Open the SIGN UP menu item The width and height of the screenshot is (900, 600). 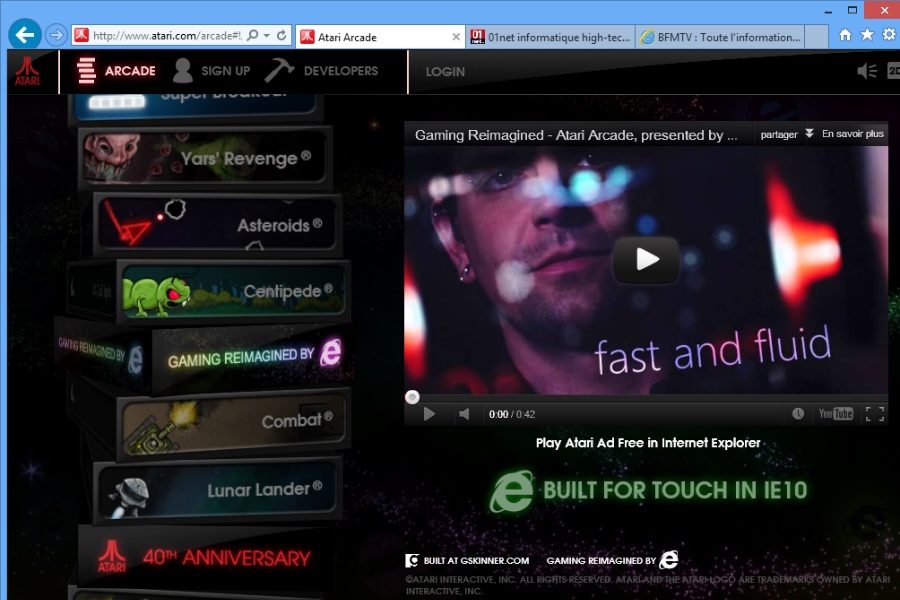[x=212, y=71]
